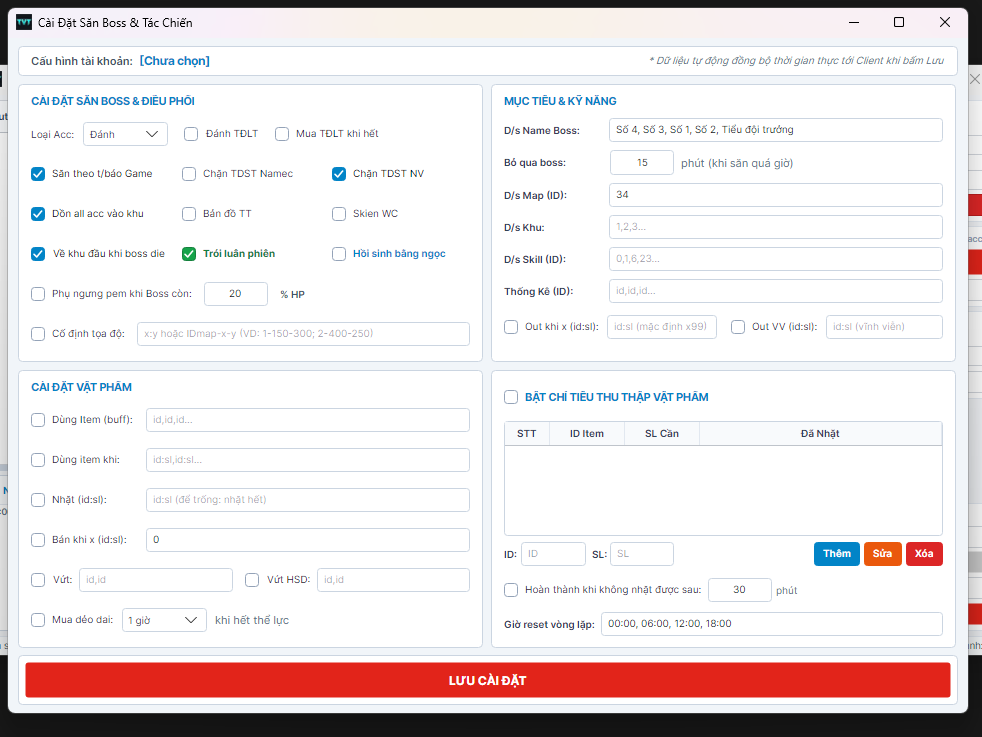This screenshot has height=737, width=982.
Task: Enable Out khi x (id:sl) checkbox
Action: (x=511, y=327)
